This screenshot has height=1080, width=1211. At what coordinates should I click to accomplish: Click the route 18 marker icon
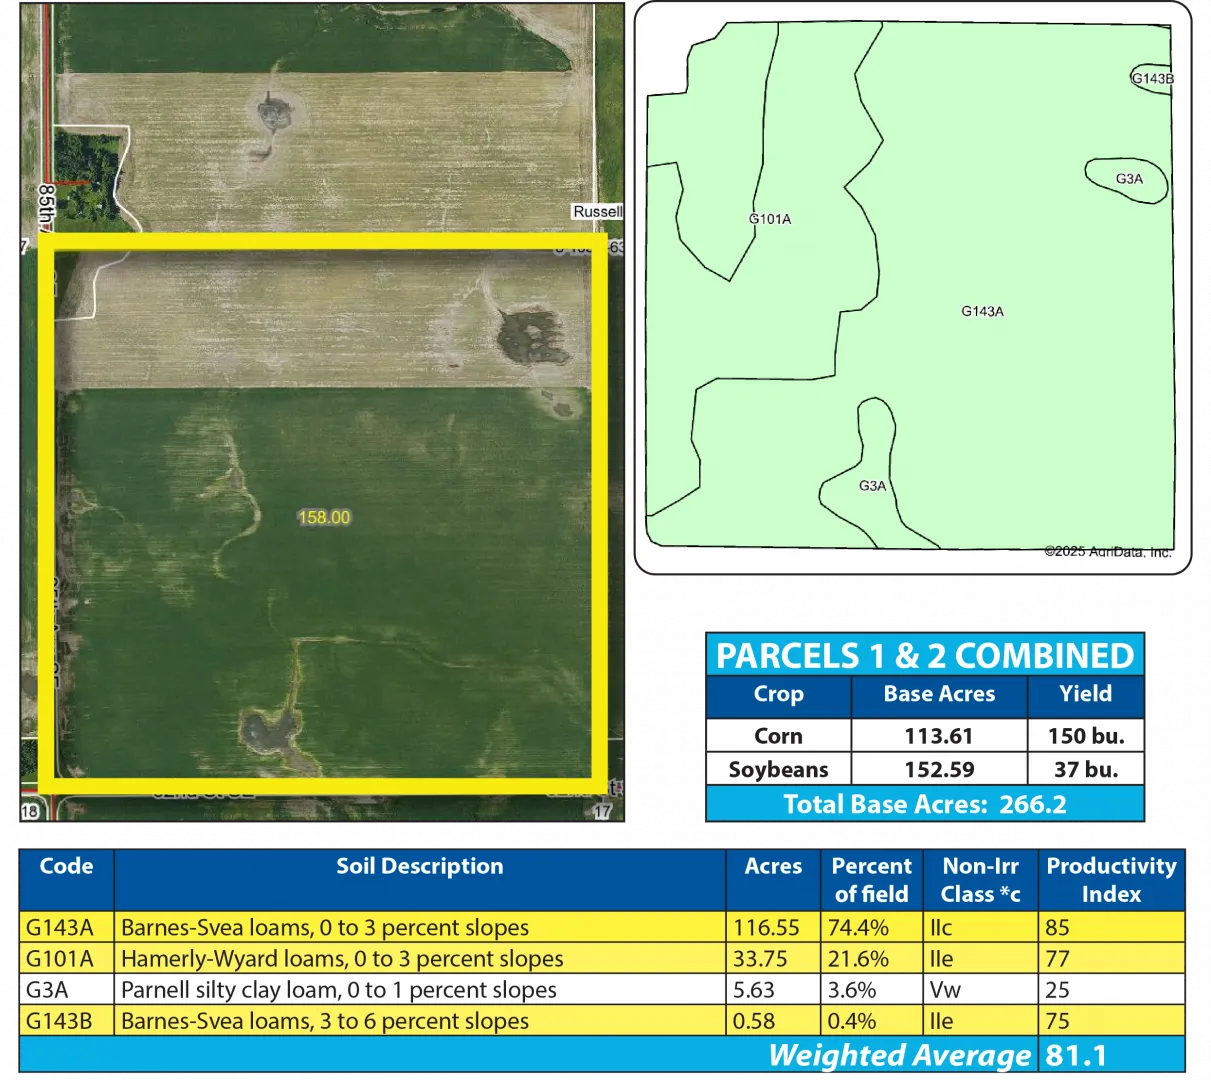coord(29,811)
